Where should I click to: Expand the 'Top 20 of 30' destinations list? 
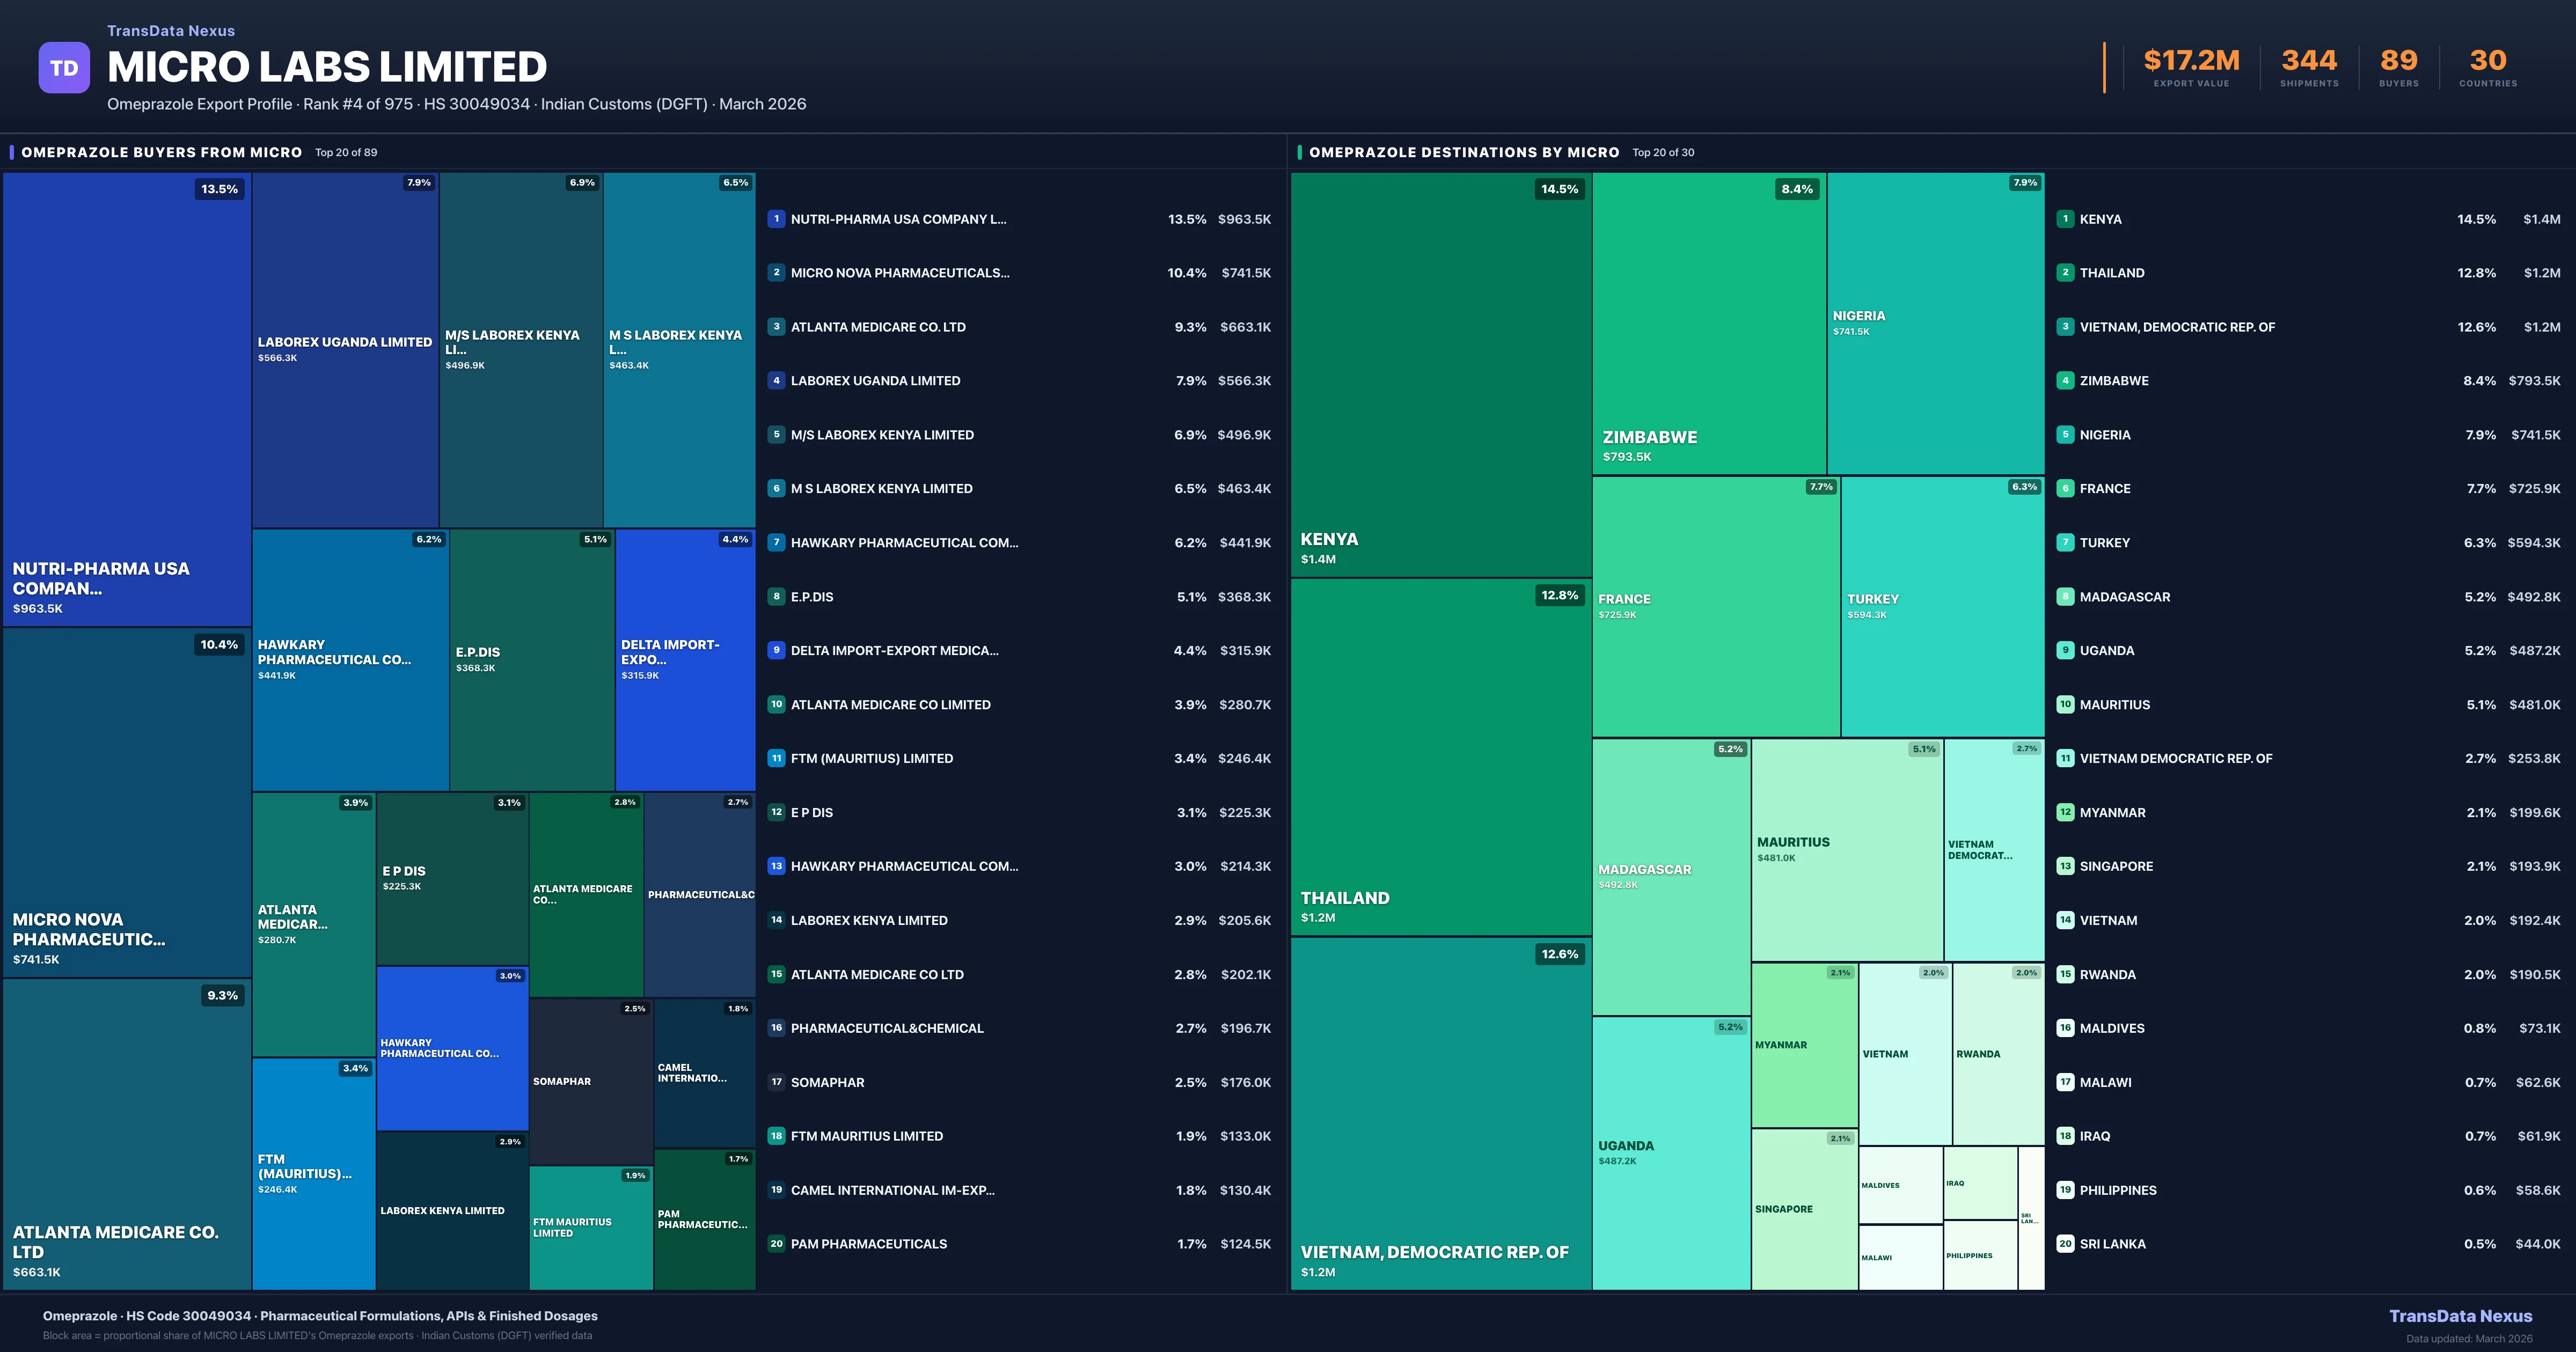(1663, 152)
